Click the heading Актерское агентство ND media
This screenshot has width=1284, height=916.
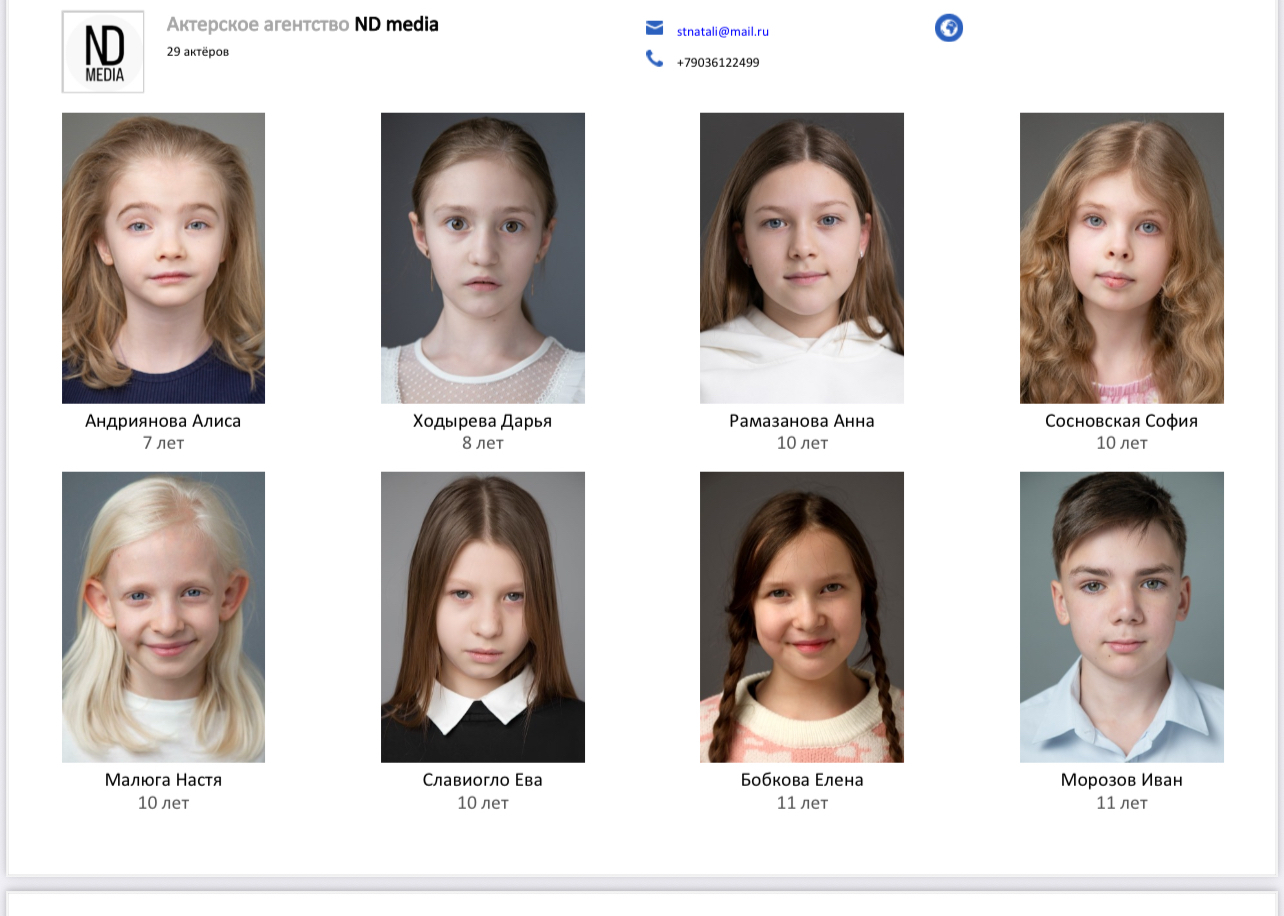point(303,24)
